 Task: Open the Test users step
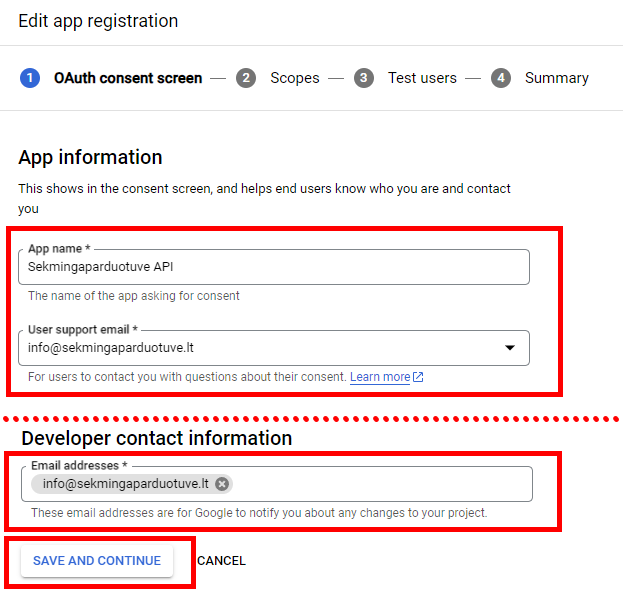click(x=422, y=78)
